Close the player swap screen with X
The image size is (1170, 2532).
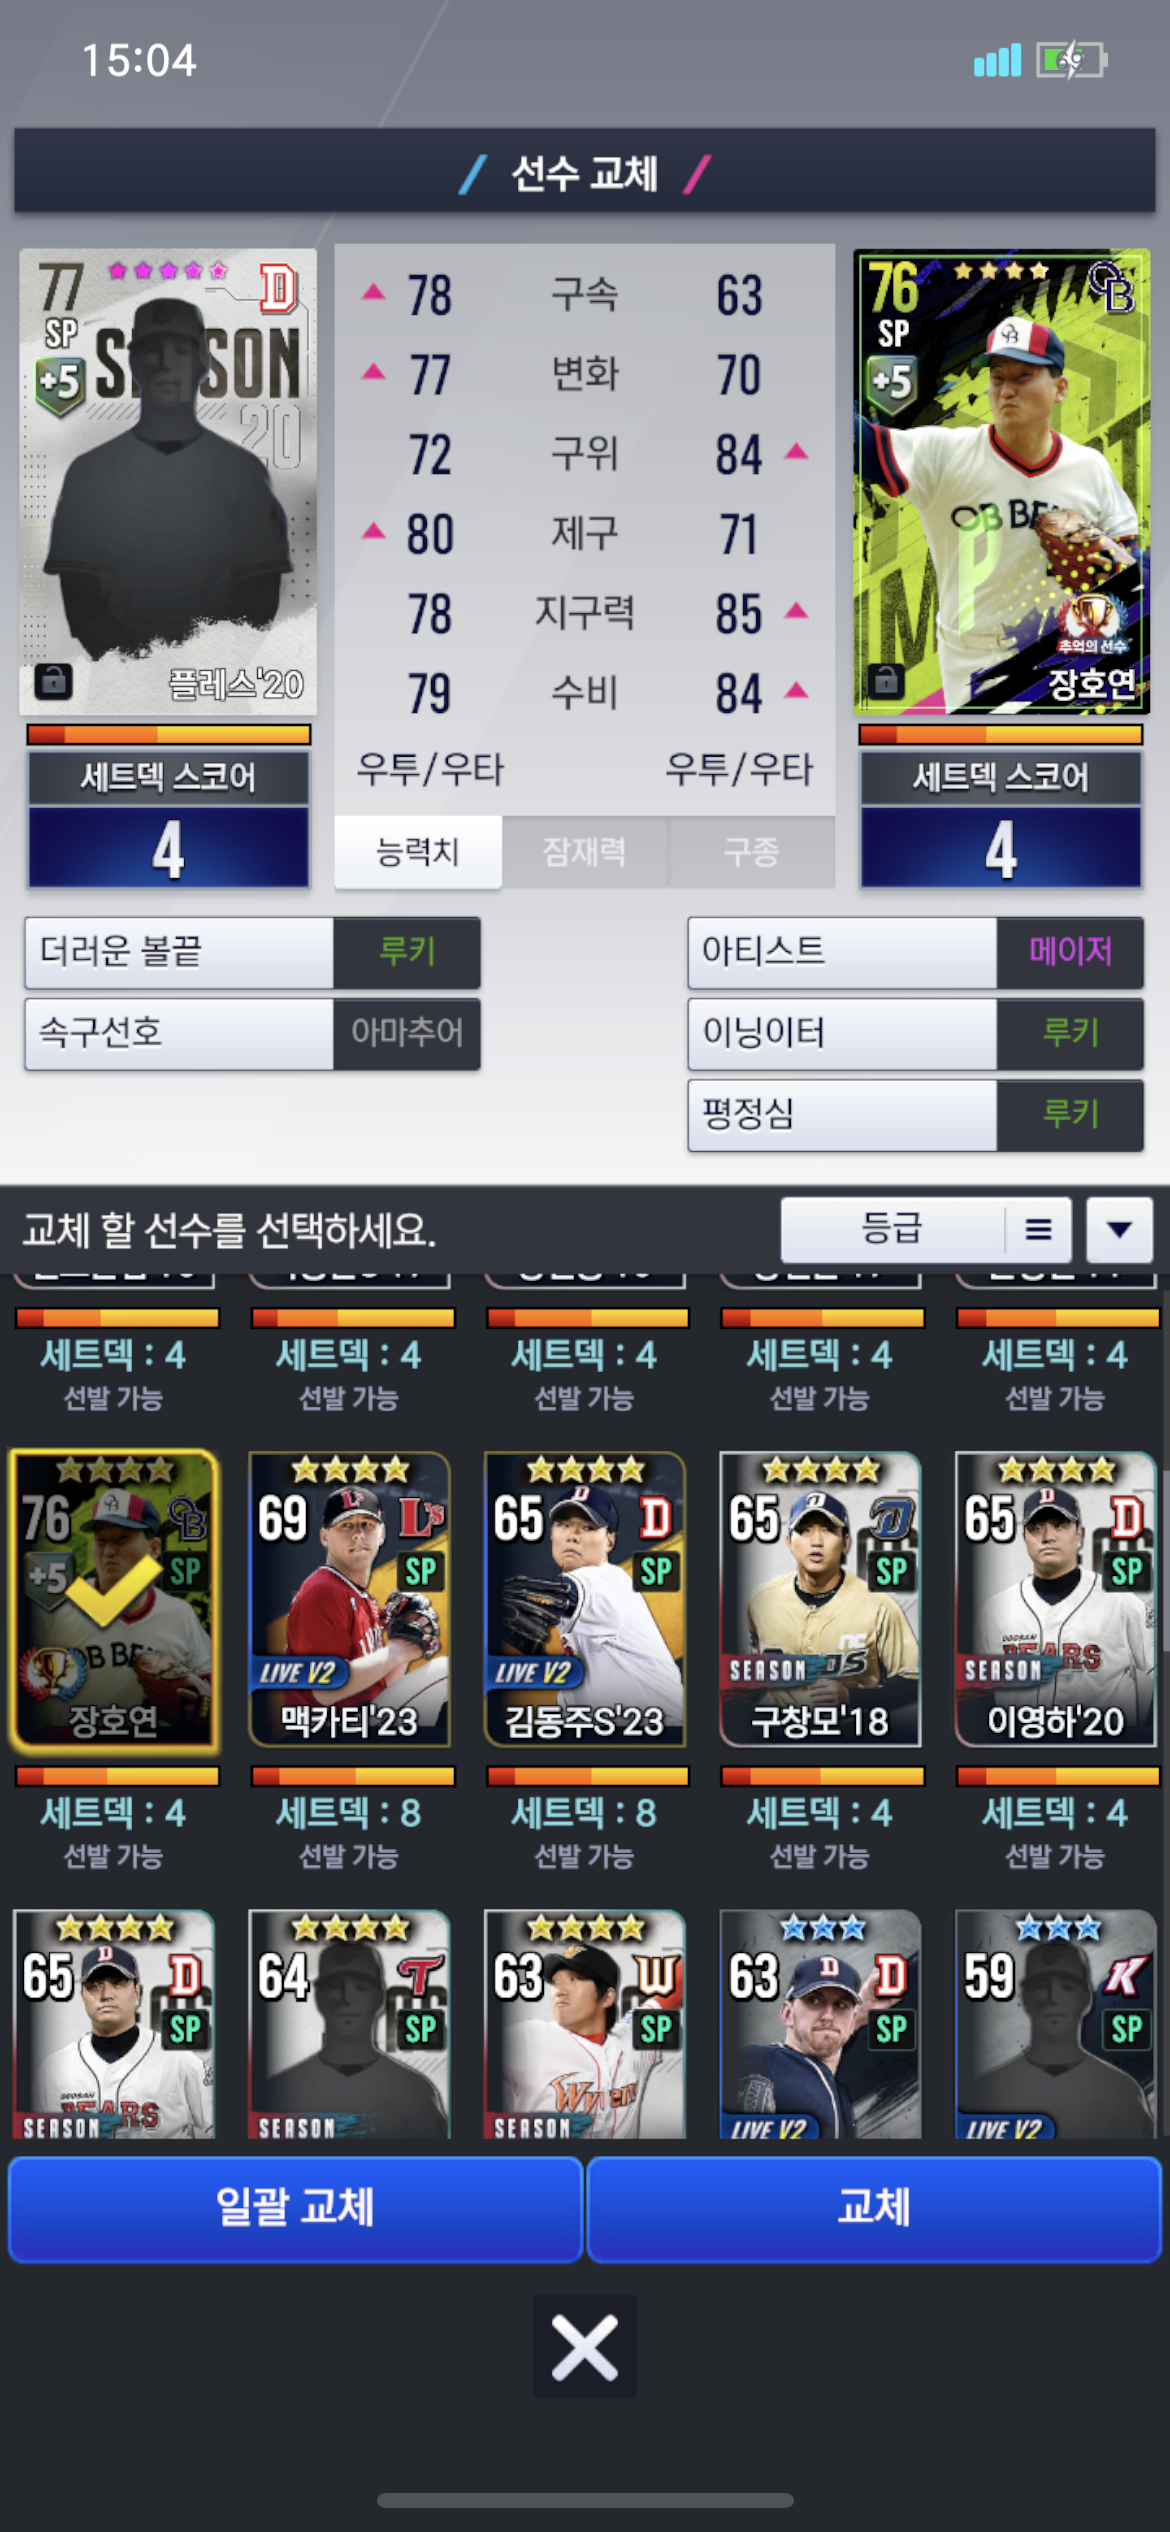584,2347
